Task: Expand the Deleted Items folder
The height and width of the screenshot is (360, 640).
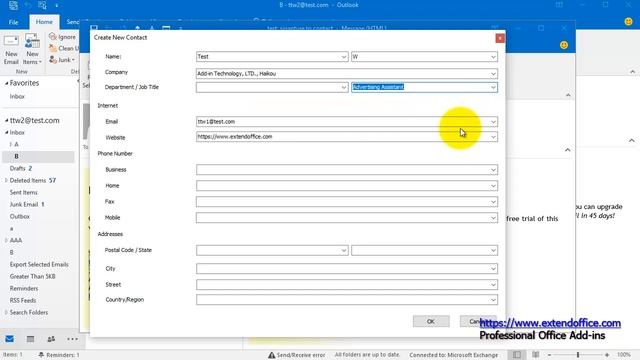Action: click(x=6, y=180)
